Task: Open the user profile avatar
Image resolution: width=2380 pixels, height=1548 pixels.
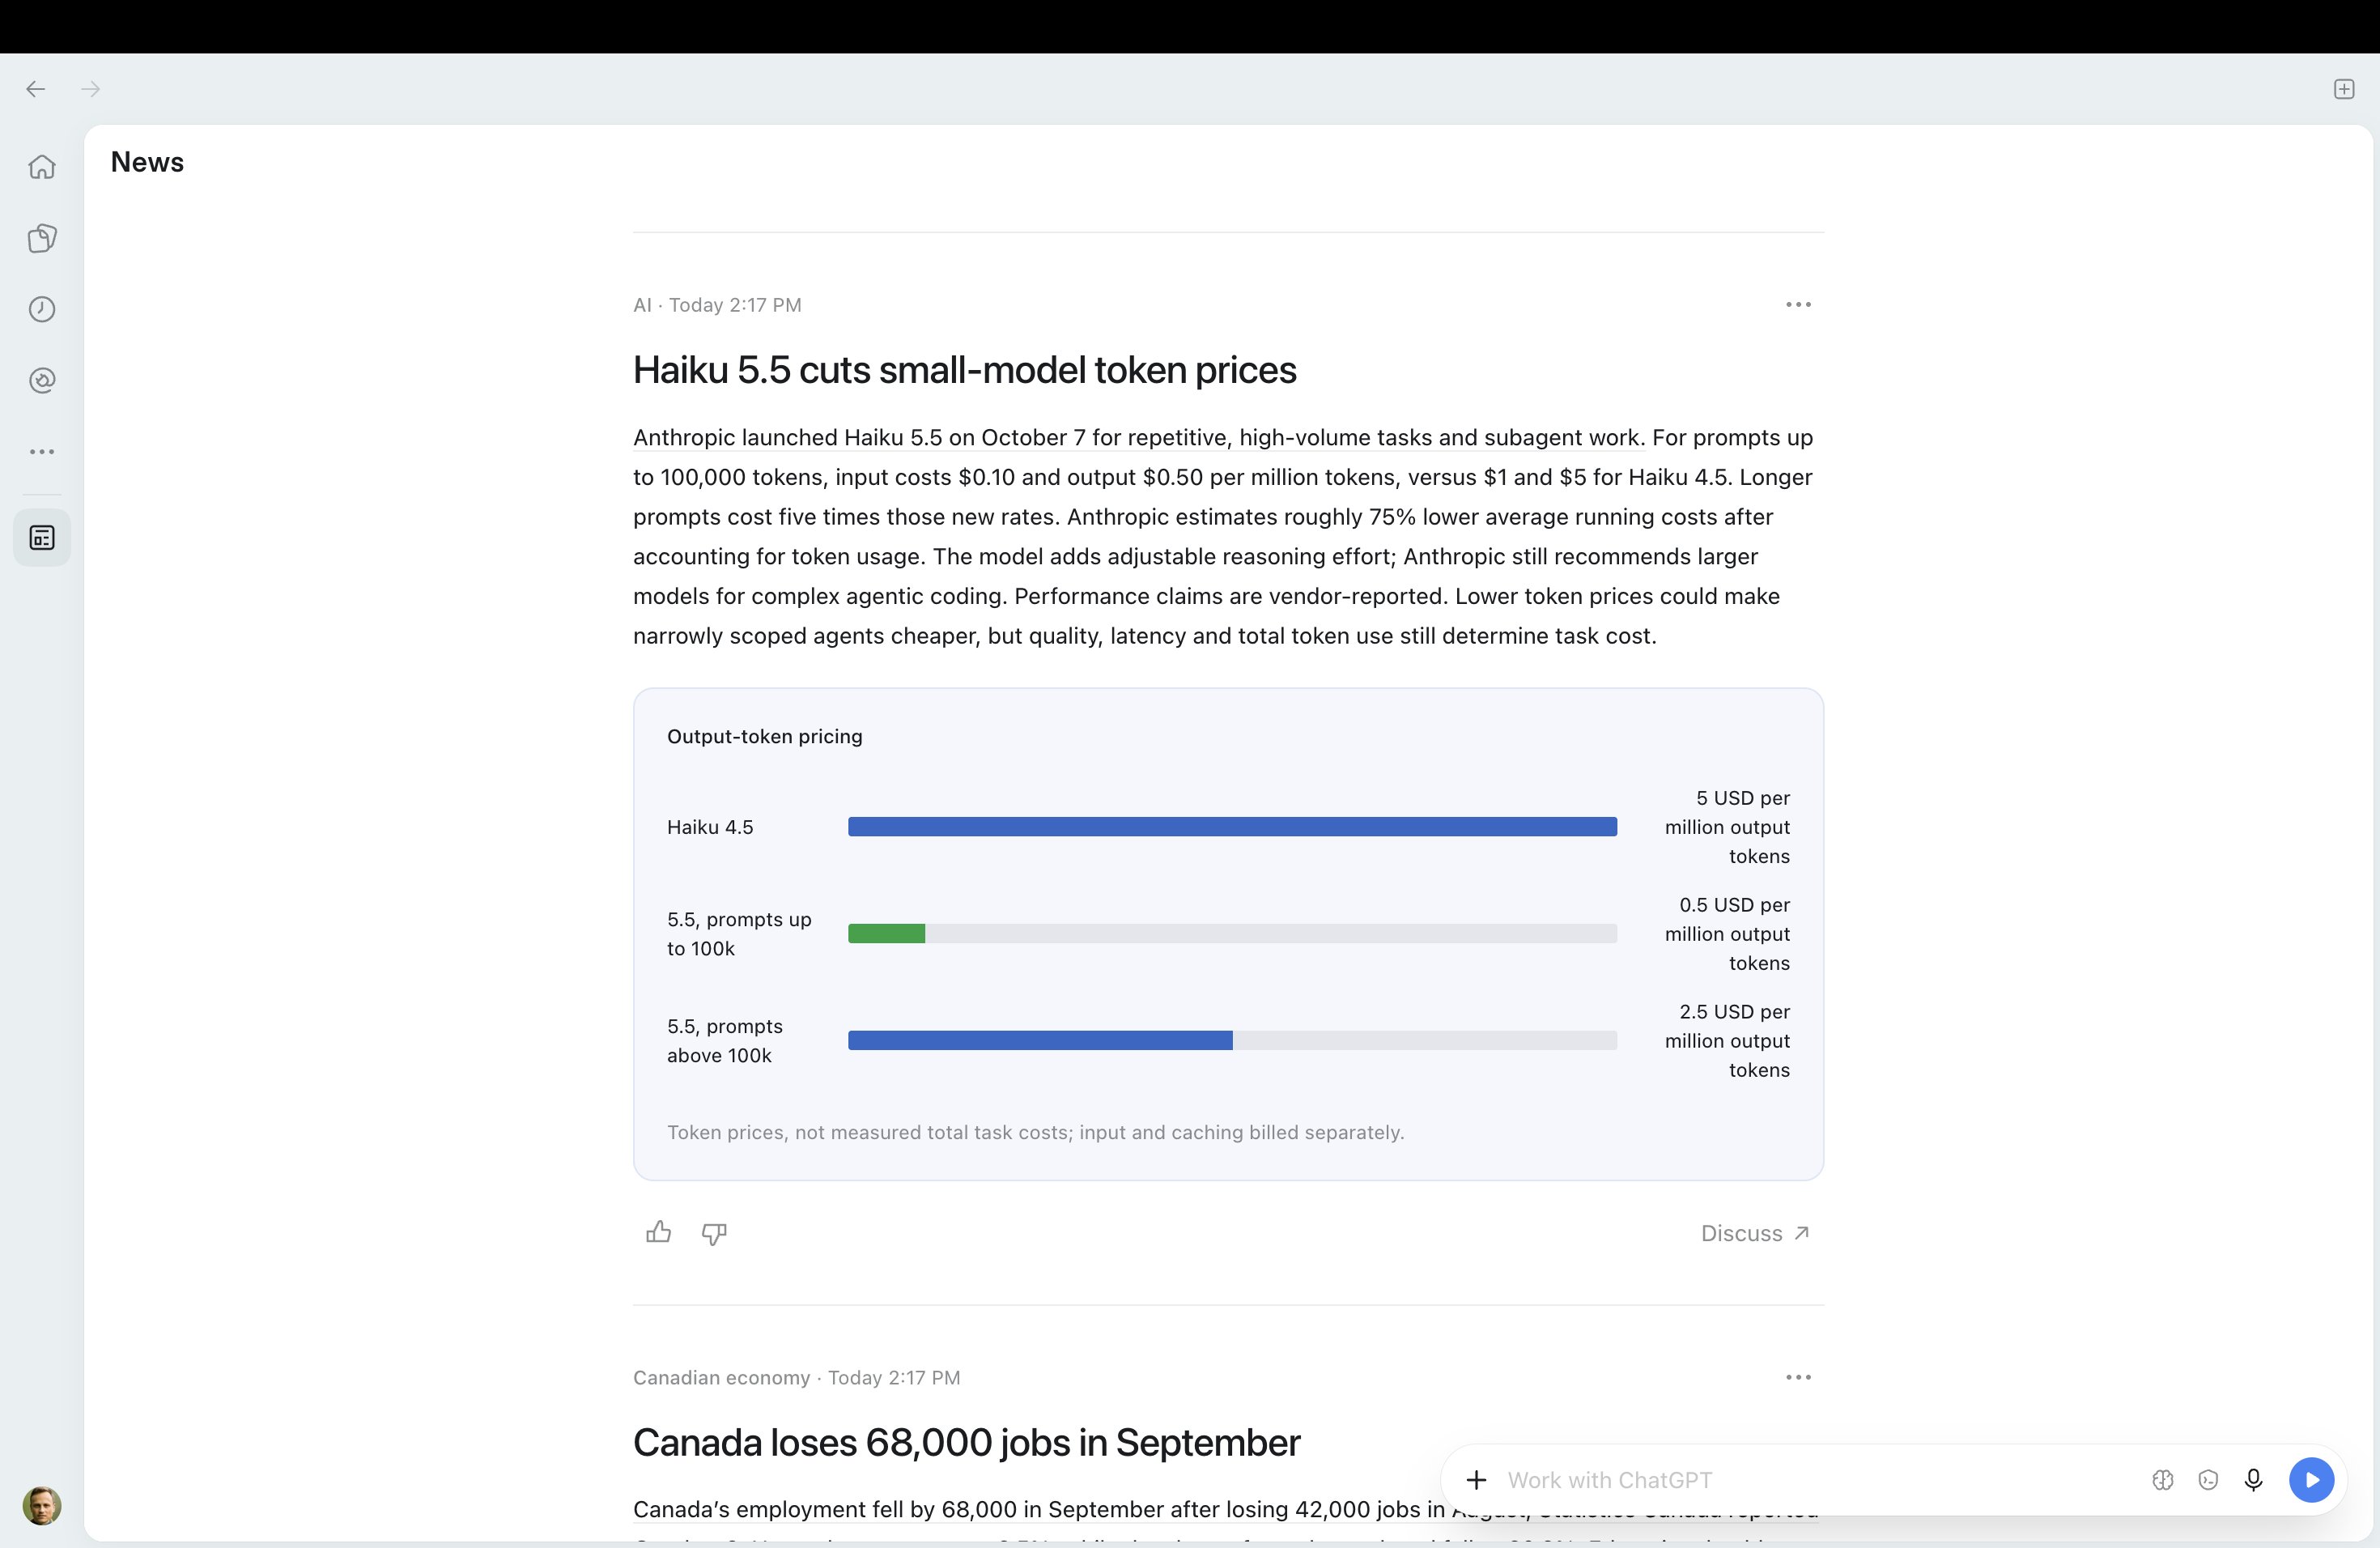Action: (x=42, y=1505)
